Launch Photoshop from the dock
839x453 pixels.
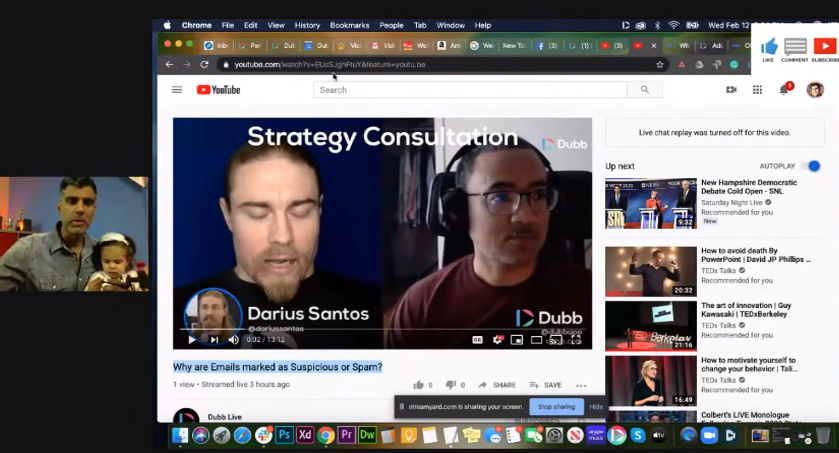pyautogui.click(x=284, y=435)
